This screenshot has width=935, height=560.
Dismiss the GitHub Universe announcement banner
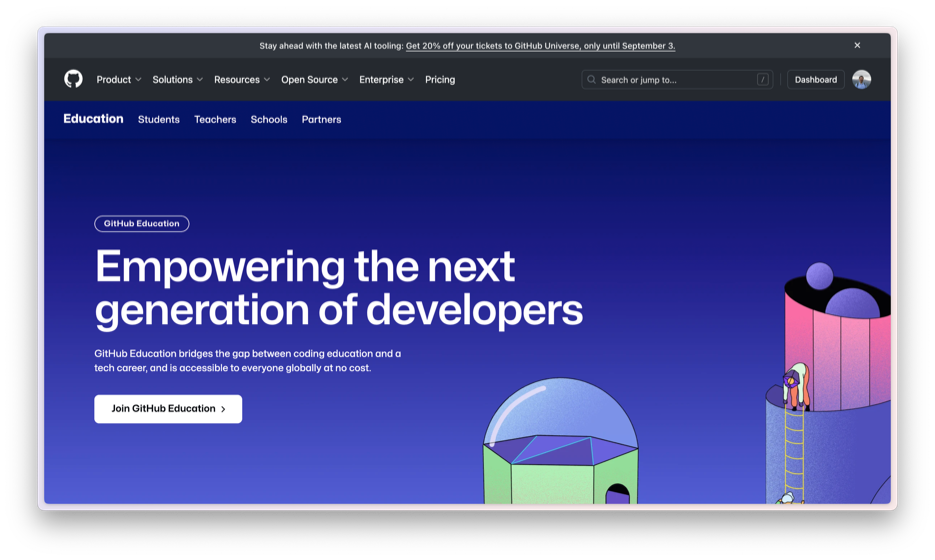(857, 45)
